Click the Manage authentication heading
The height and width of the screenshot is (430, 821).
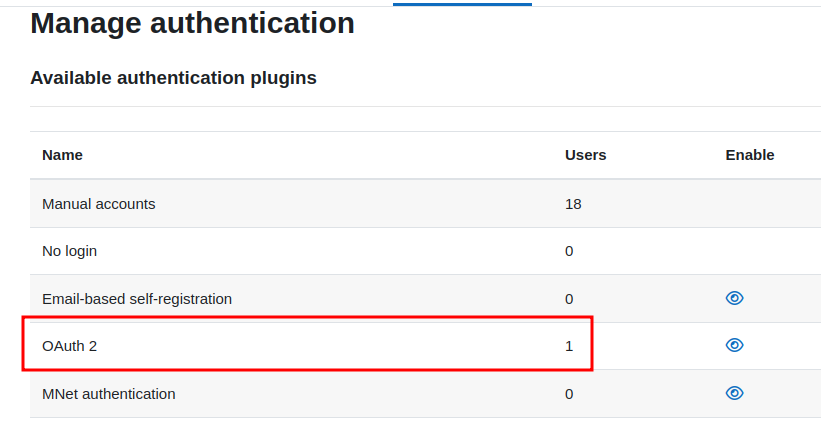[192, 23]
